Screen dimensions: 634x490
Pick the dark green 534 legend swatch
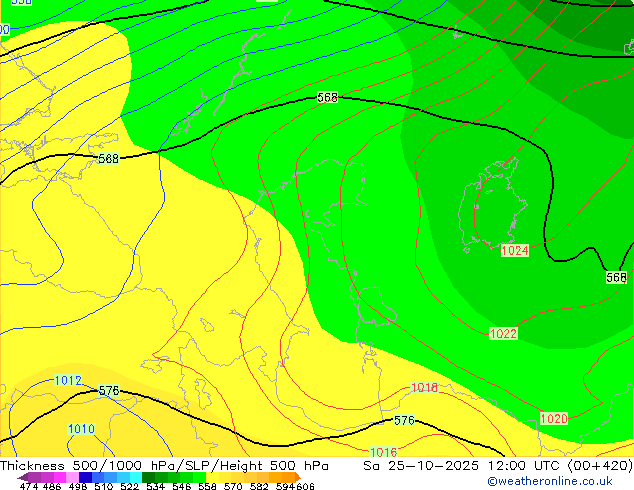click(x=148, y=477)
